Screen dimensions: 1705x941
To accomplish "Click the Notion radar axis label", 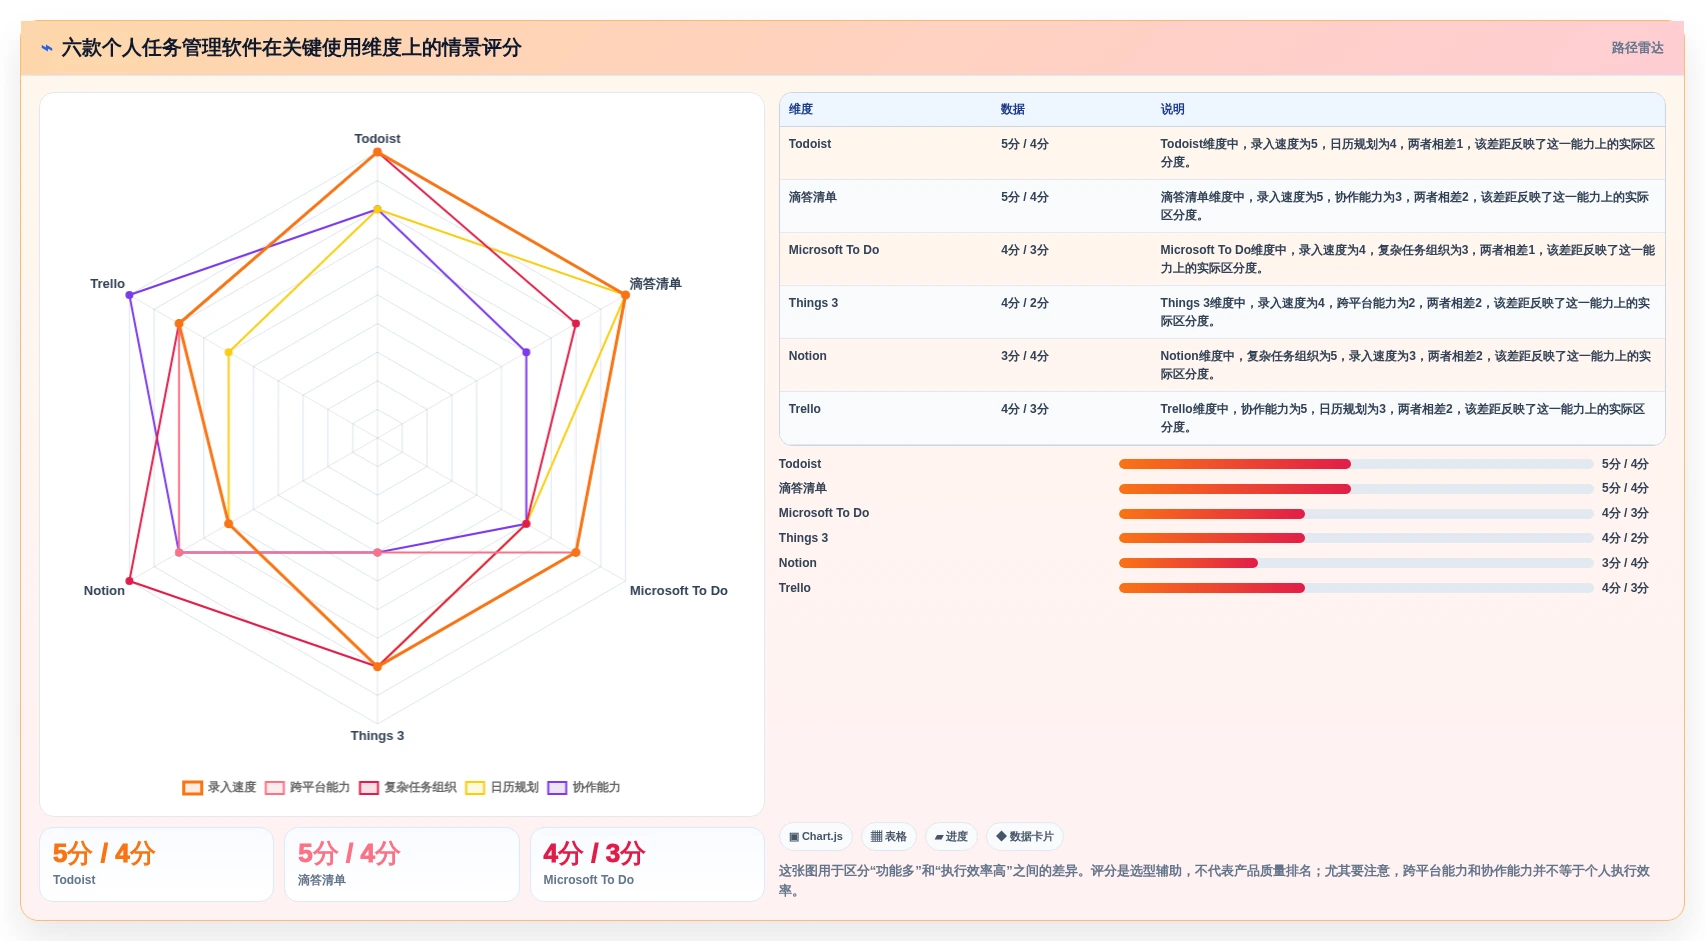I will (104, 591).
